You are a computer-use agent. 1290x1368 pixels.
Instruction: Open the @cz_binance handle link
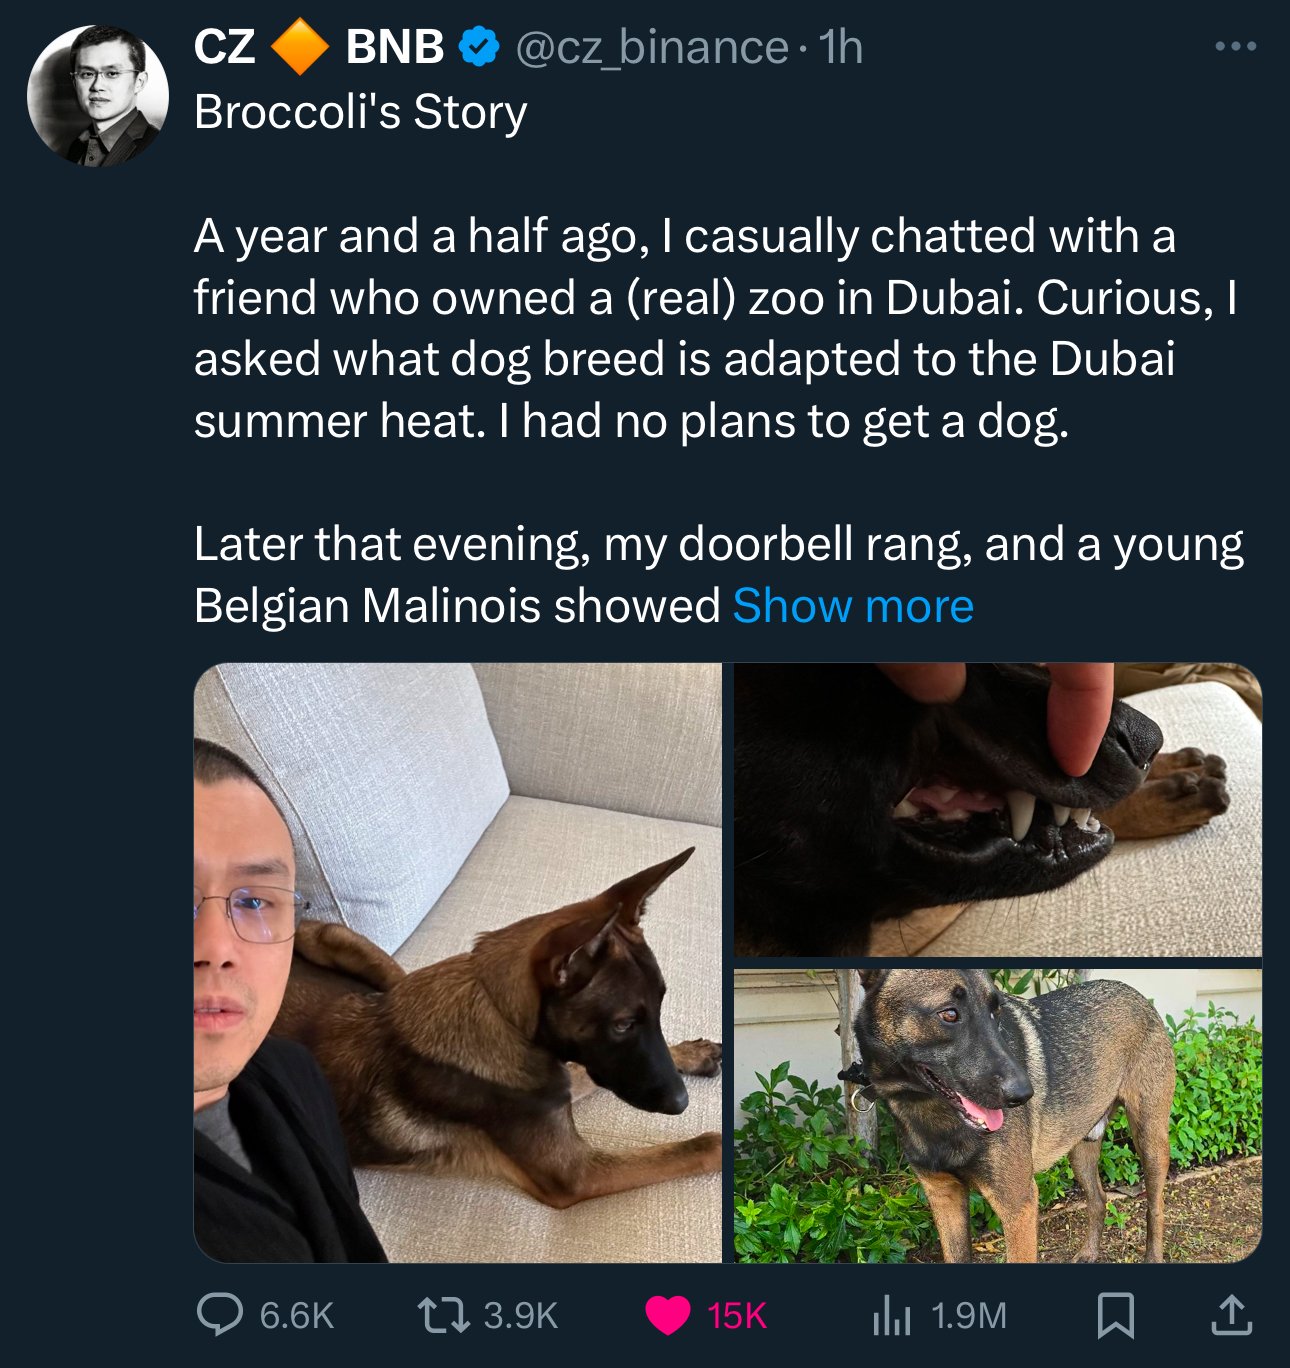click(x=651, y=47)
